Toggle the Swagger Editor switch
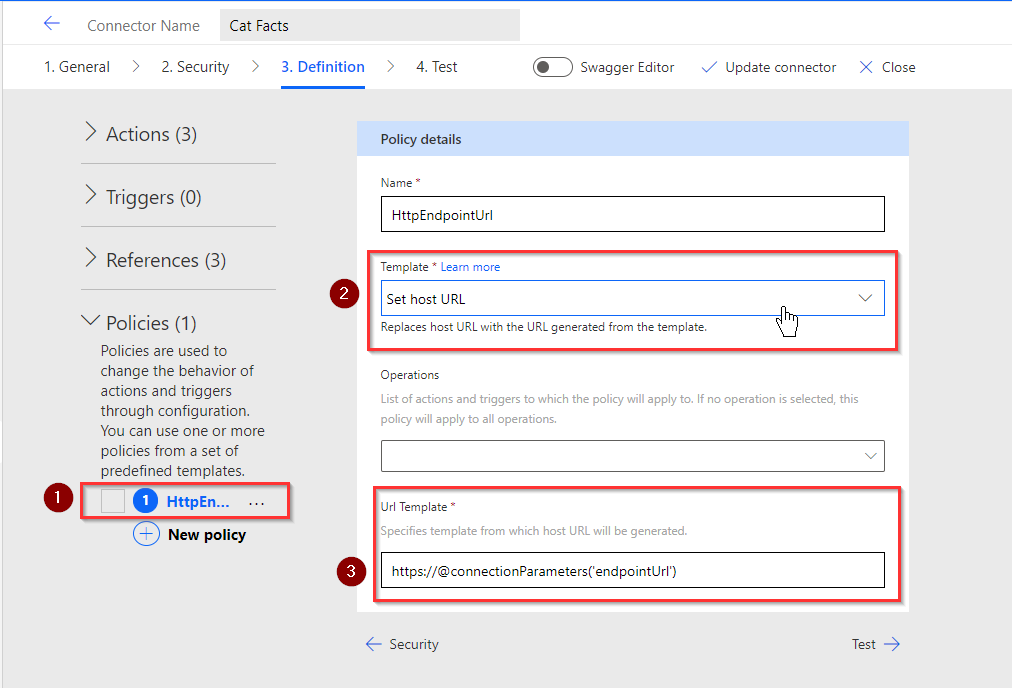1012x688 pixels. 552,67
